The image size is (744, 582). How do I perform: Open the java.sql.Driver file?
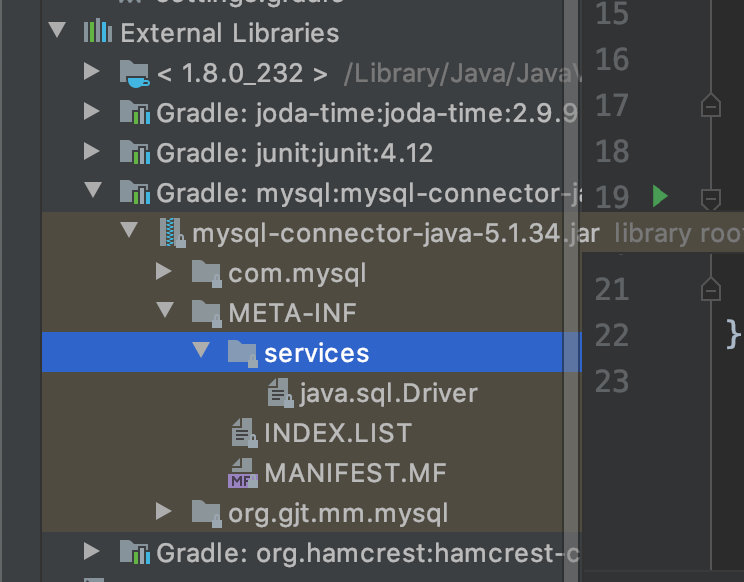coord(388,393)
